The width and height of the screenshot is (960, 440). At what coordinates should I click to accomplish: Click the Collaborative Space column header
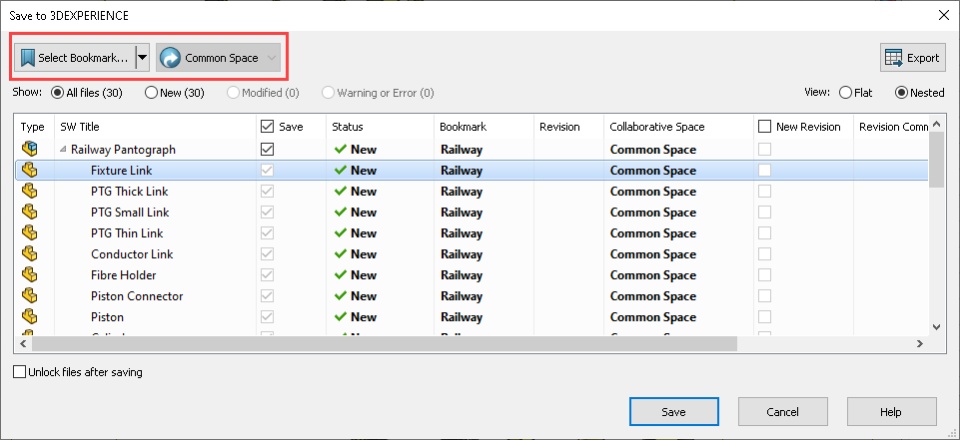point(657,127)
